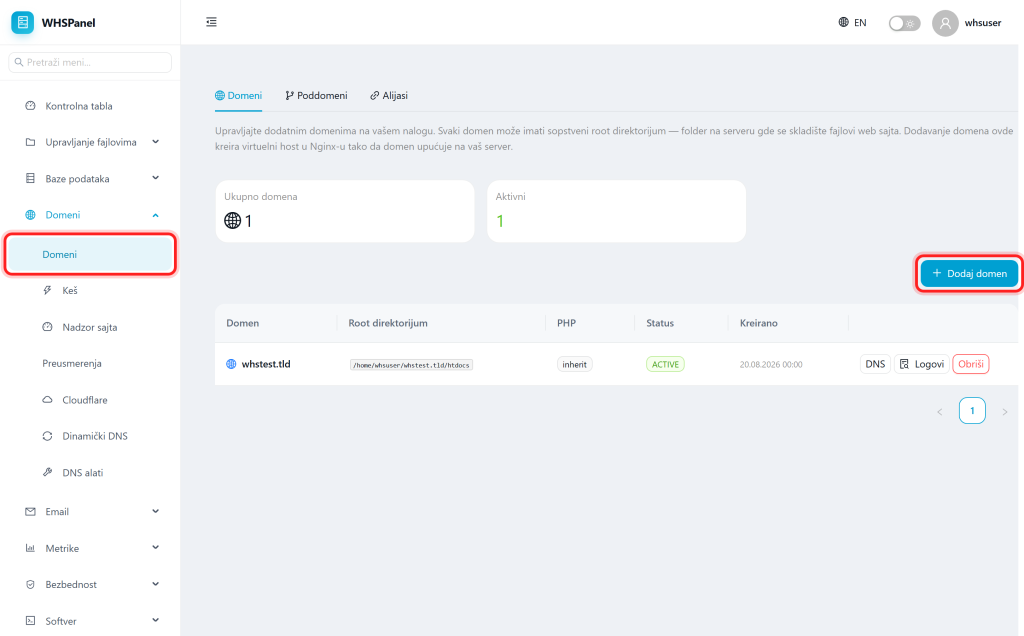
Task: Expand the Softver menu chevron
Action: (x=155, y=621)
